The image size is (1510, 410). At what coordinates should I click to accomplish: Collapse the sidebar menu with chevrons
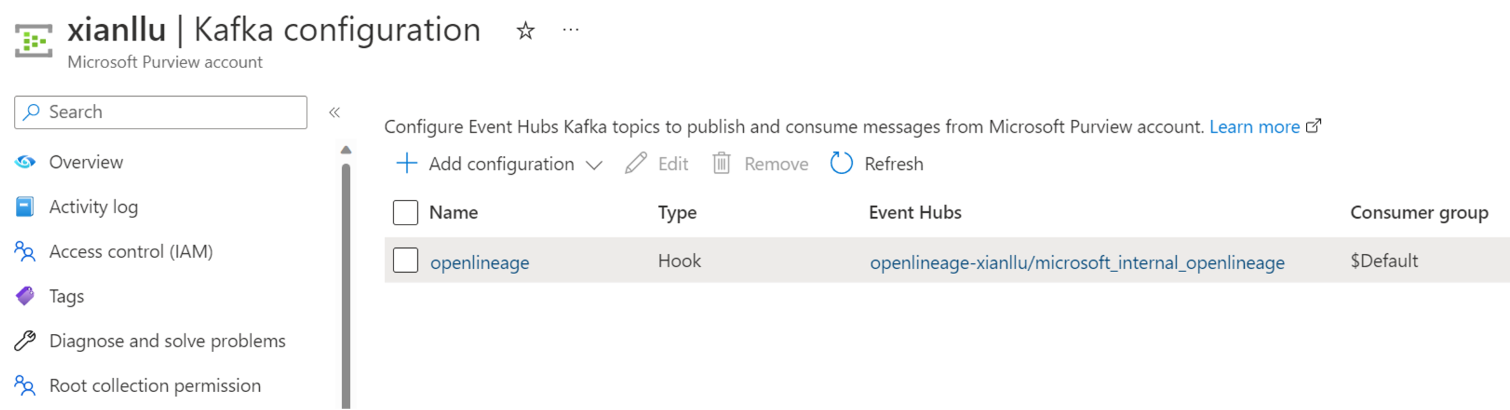click(x=335, y=112)
